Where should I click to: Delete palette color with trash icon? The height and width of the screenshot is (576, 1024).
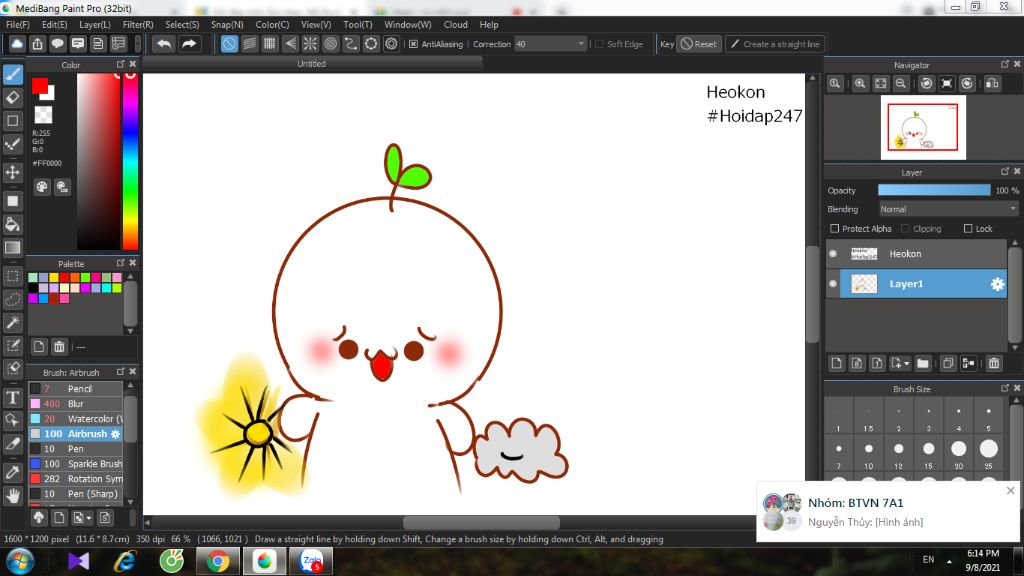pos(59,347)
